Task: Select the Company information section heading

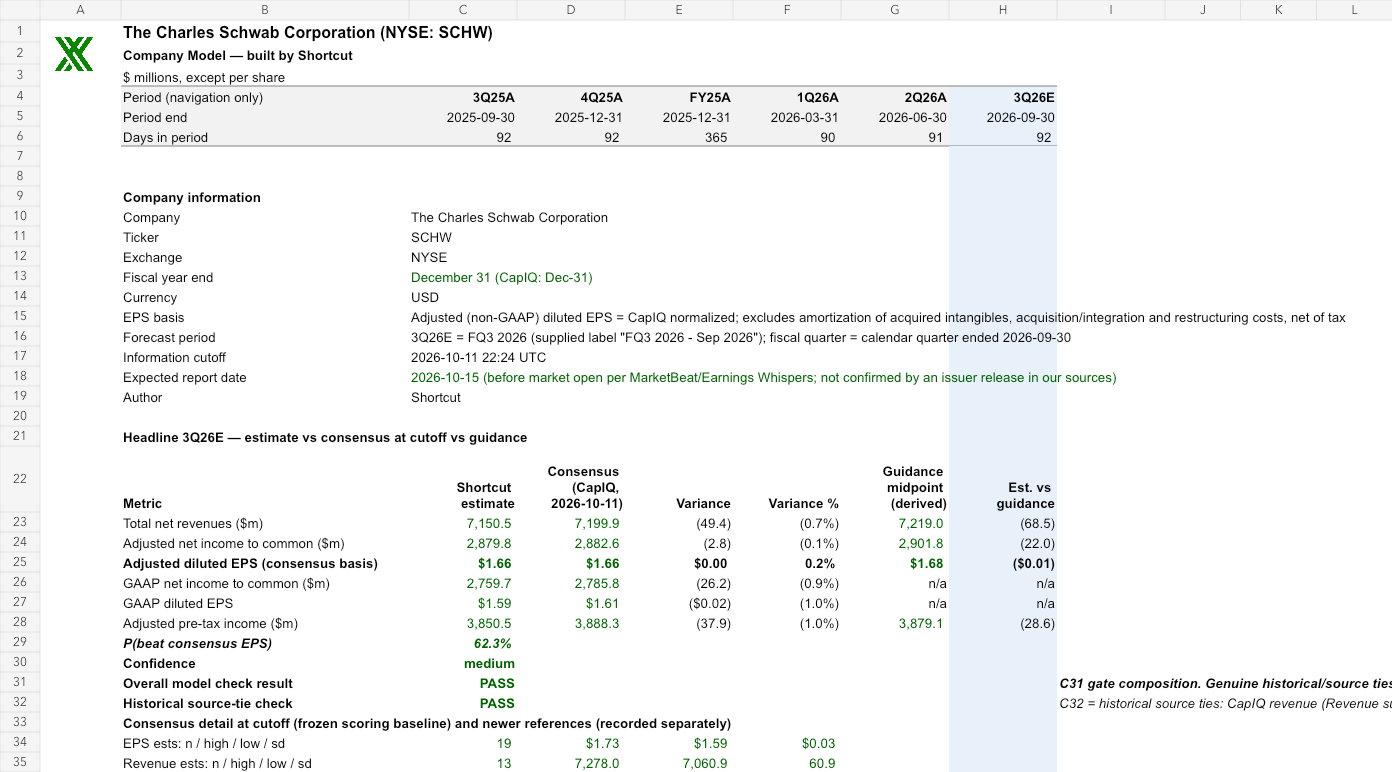Action: [192, 197]
